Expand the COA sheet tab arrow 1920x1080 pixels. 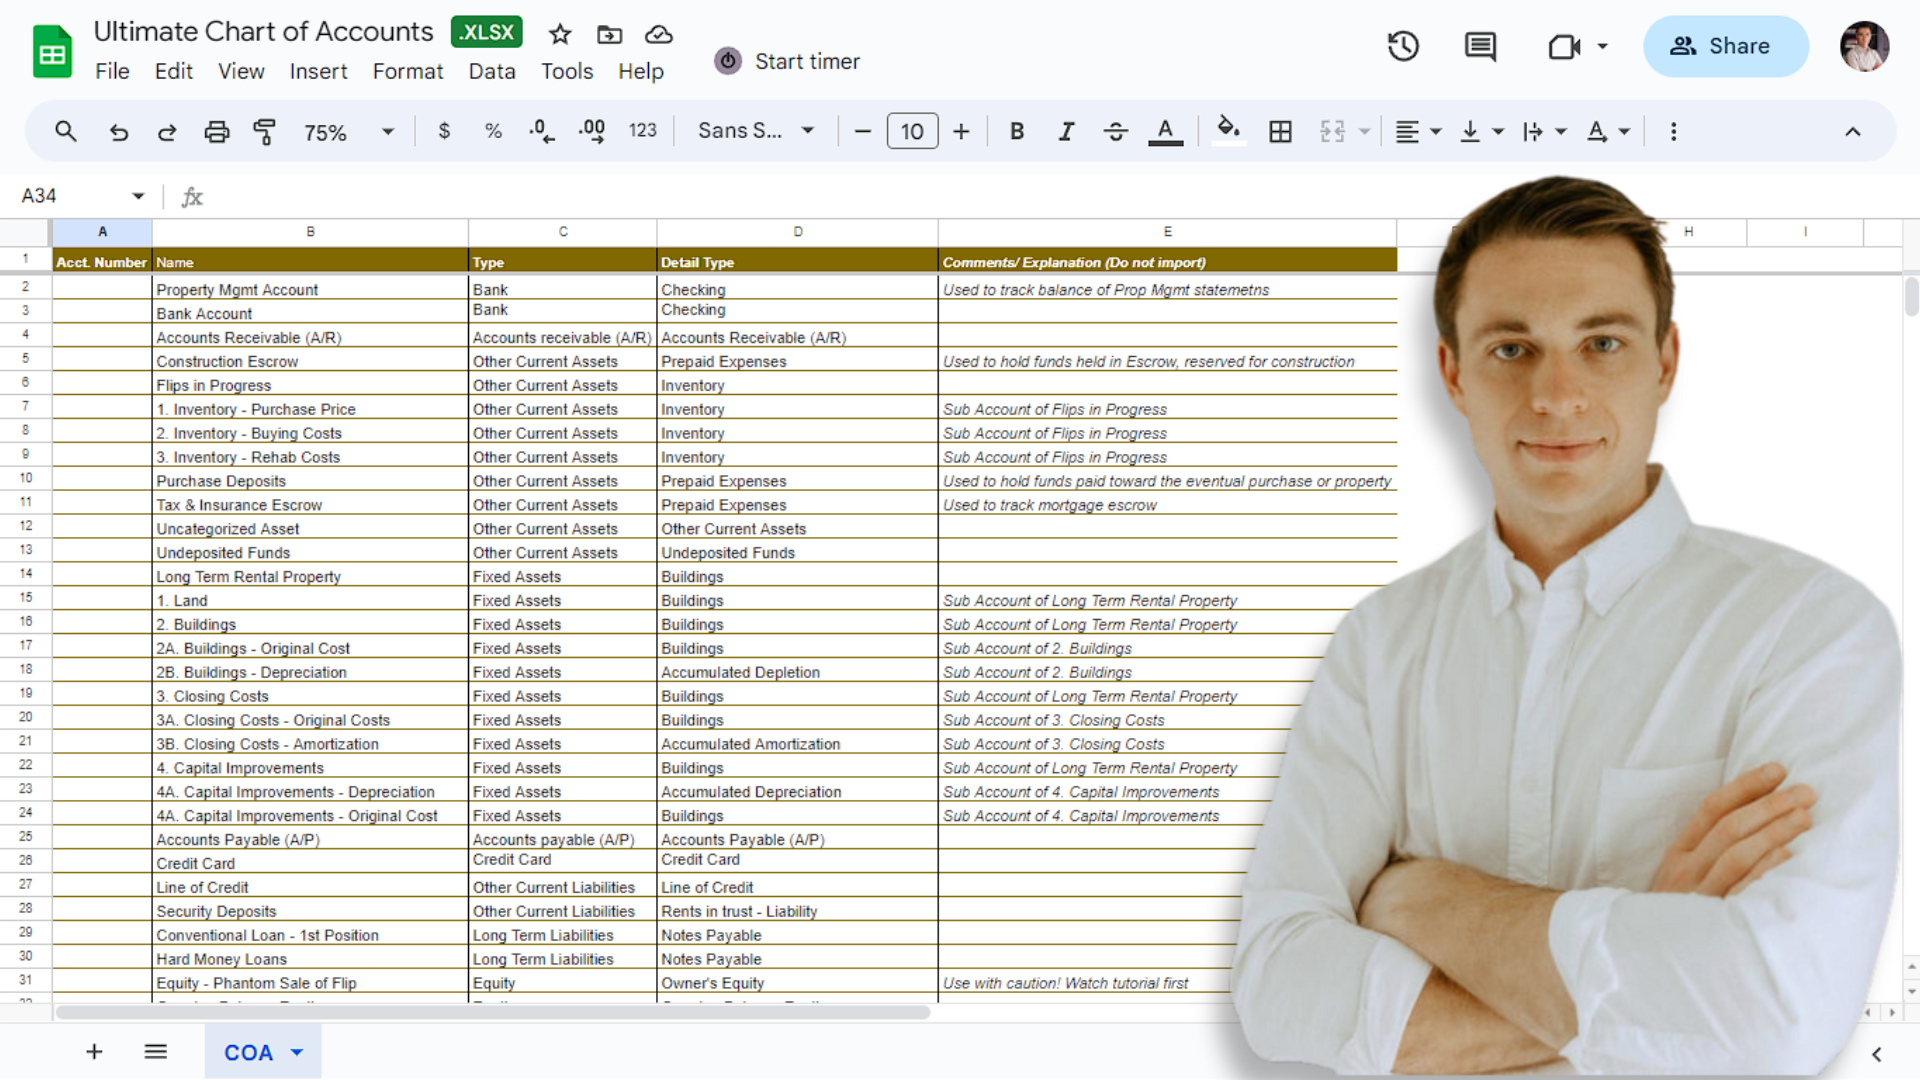point(297,1052)
